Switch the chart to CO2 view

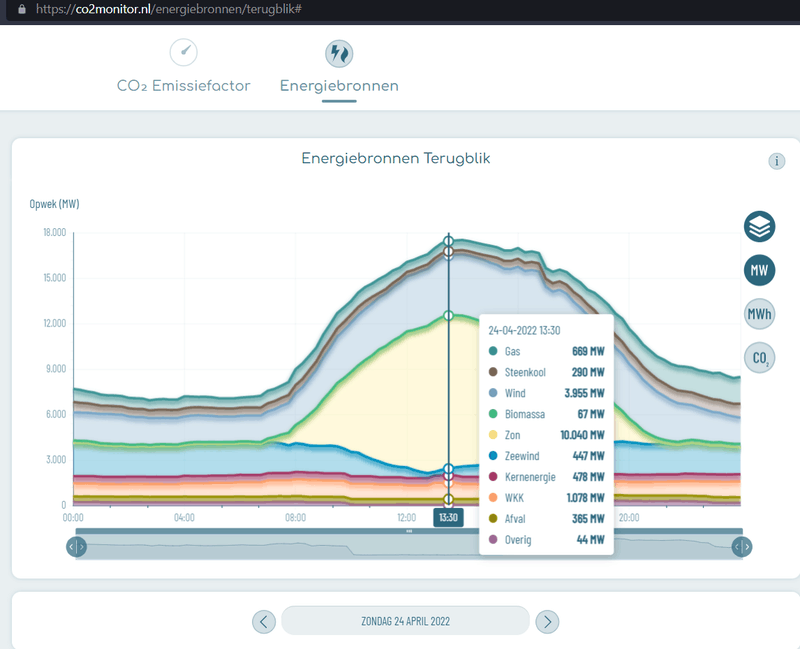[759, 358]
